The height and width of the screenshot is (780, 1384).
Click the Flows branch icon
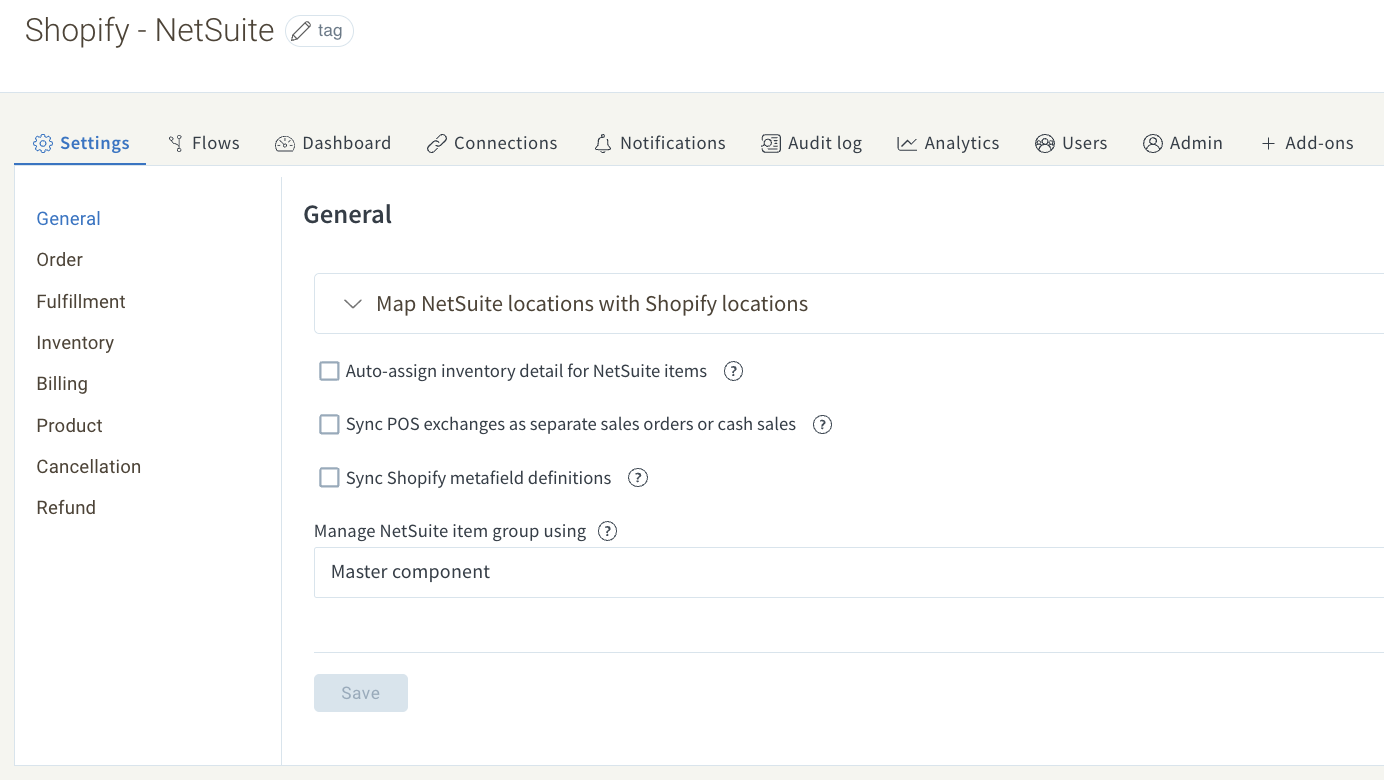[x=175, y=143]
